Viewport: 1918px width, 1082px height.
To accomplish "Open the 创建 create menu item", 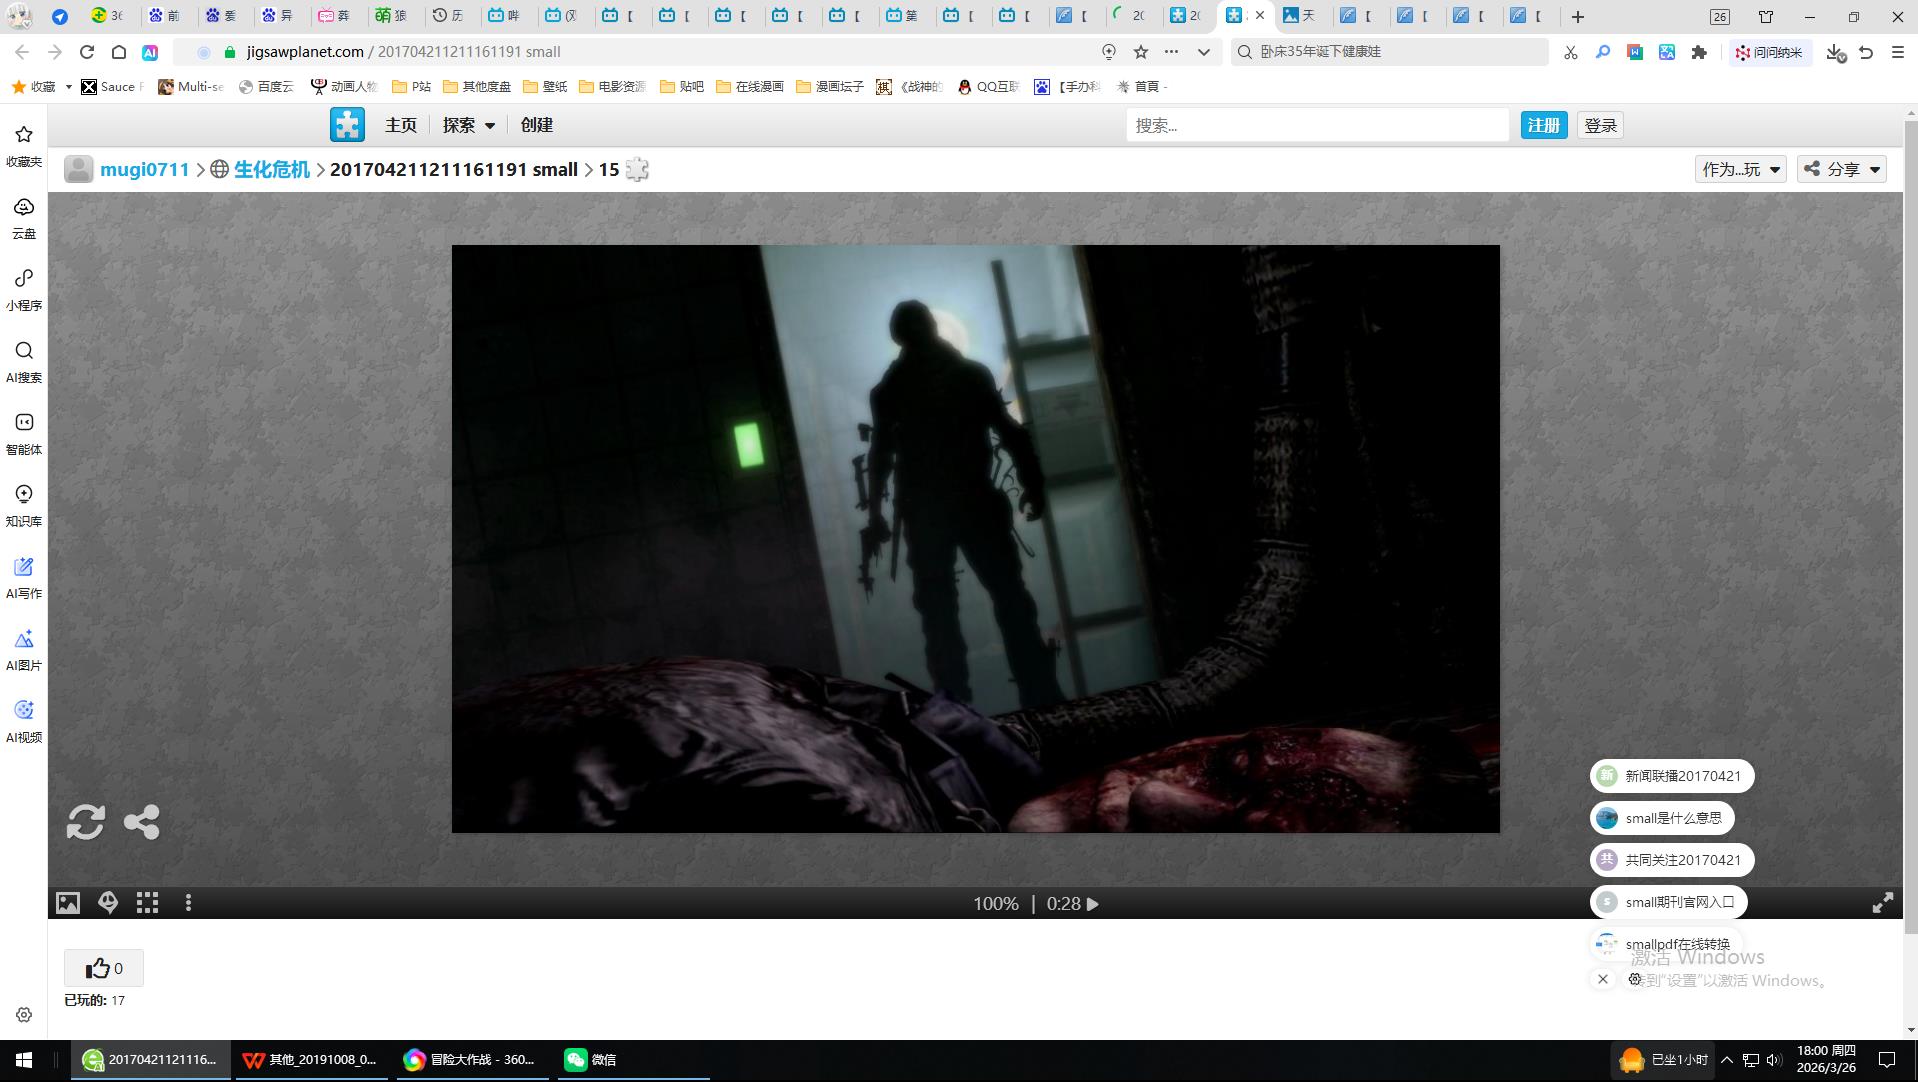I will pos(537,125).
